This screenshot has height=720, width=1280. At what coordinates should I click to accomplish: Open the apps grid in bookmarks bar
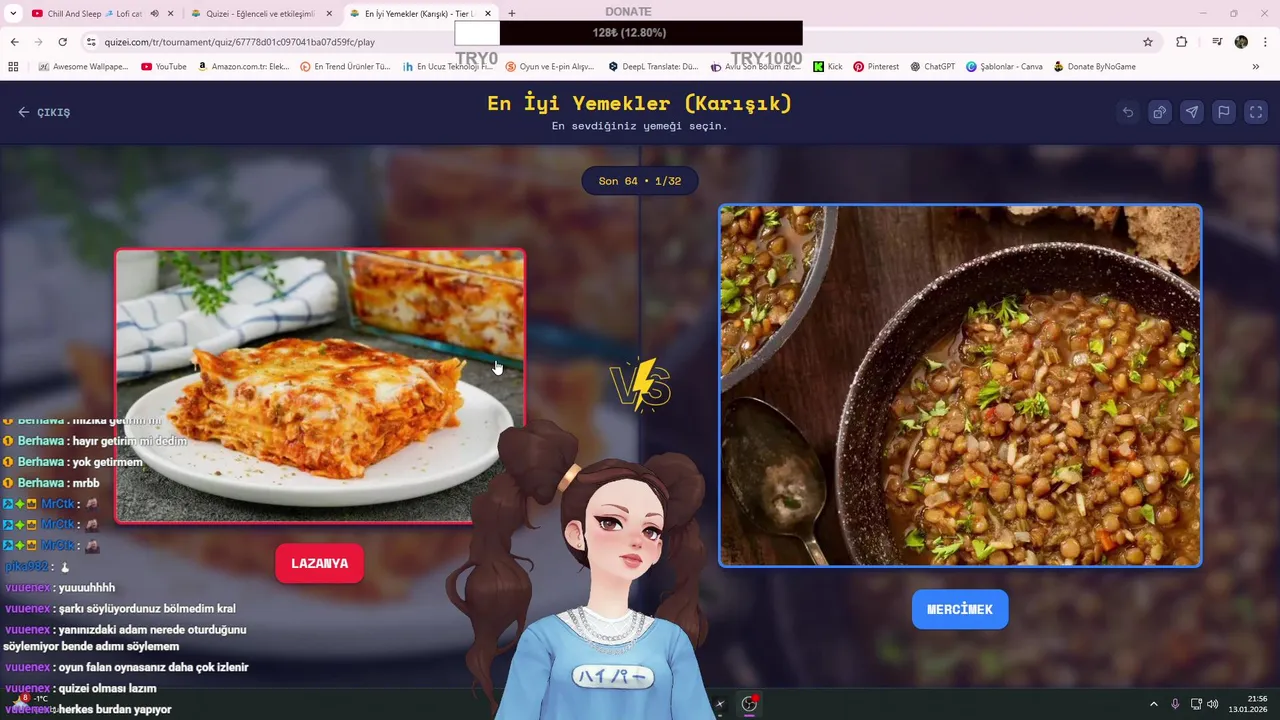point(13,67)
